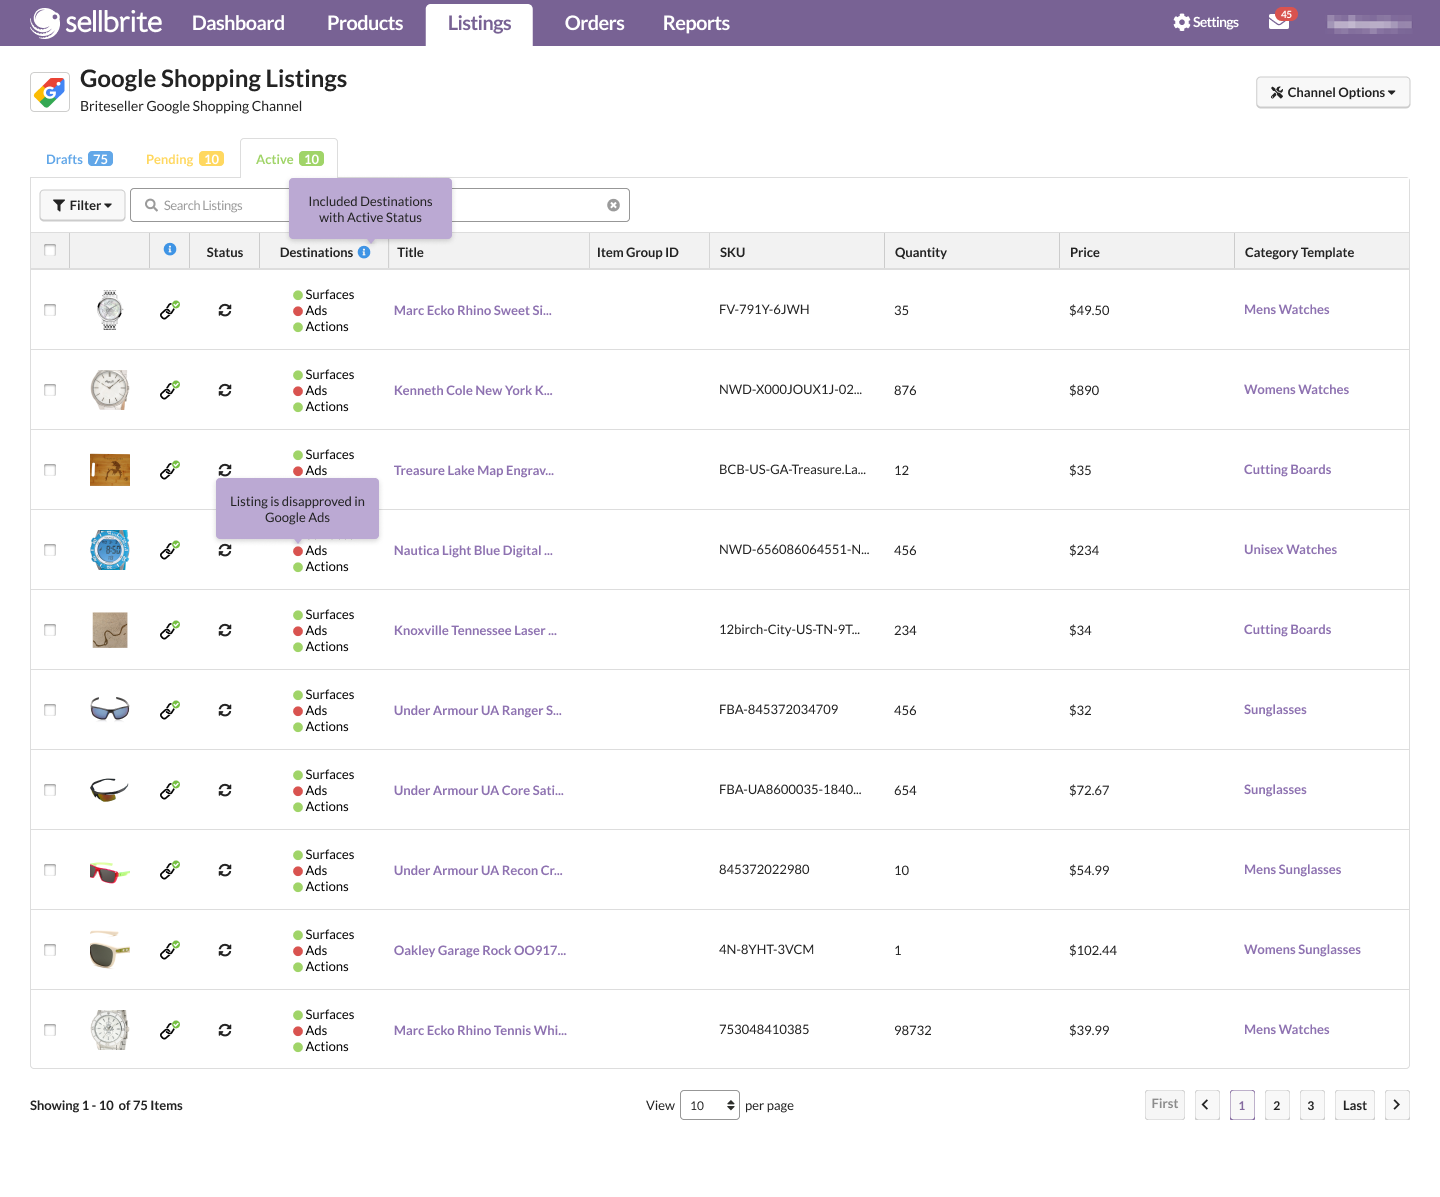Click link icon for Marc Ecko Rhino Sweet row

[x=170, y=310]
